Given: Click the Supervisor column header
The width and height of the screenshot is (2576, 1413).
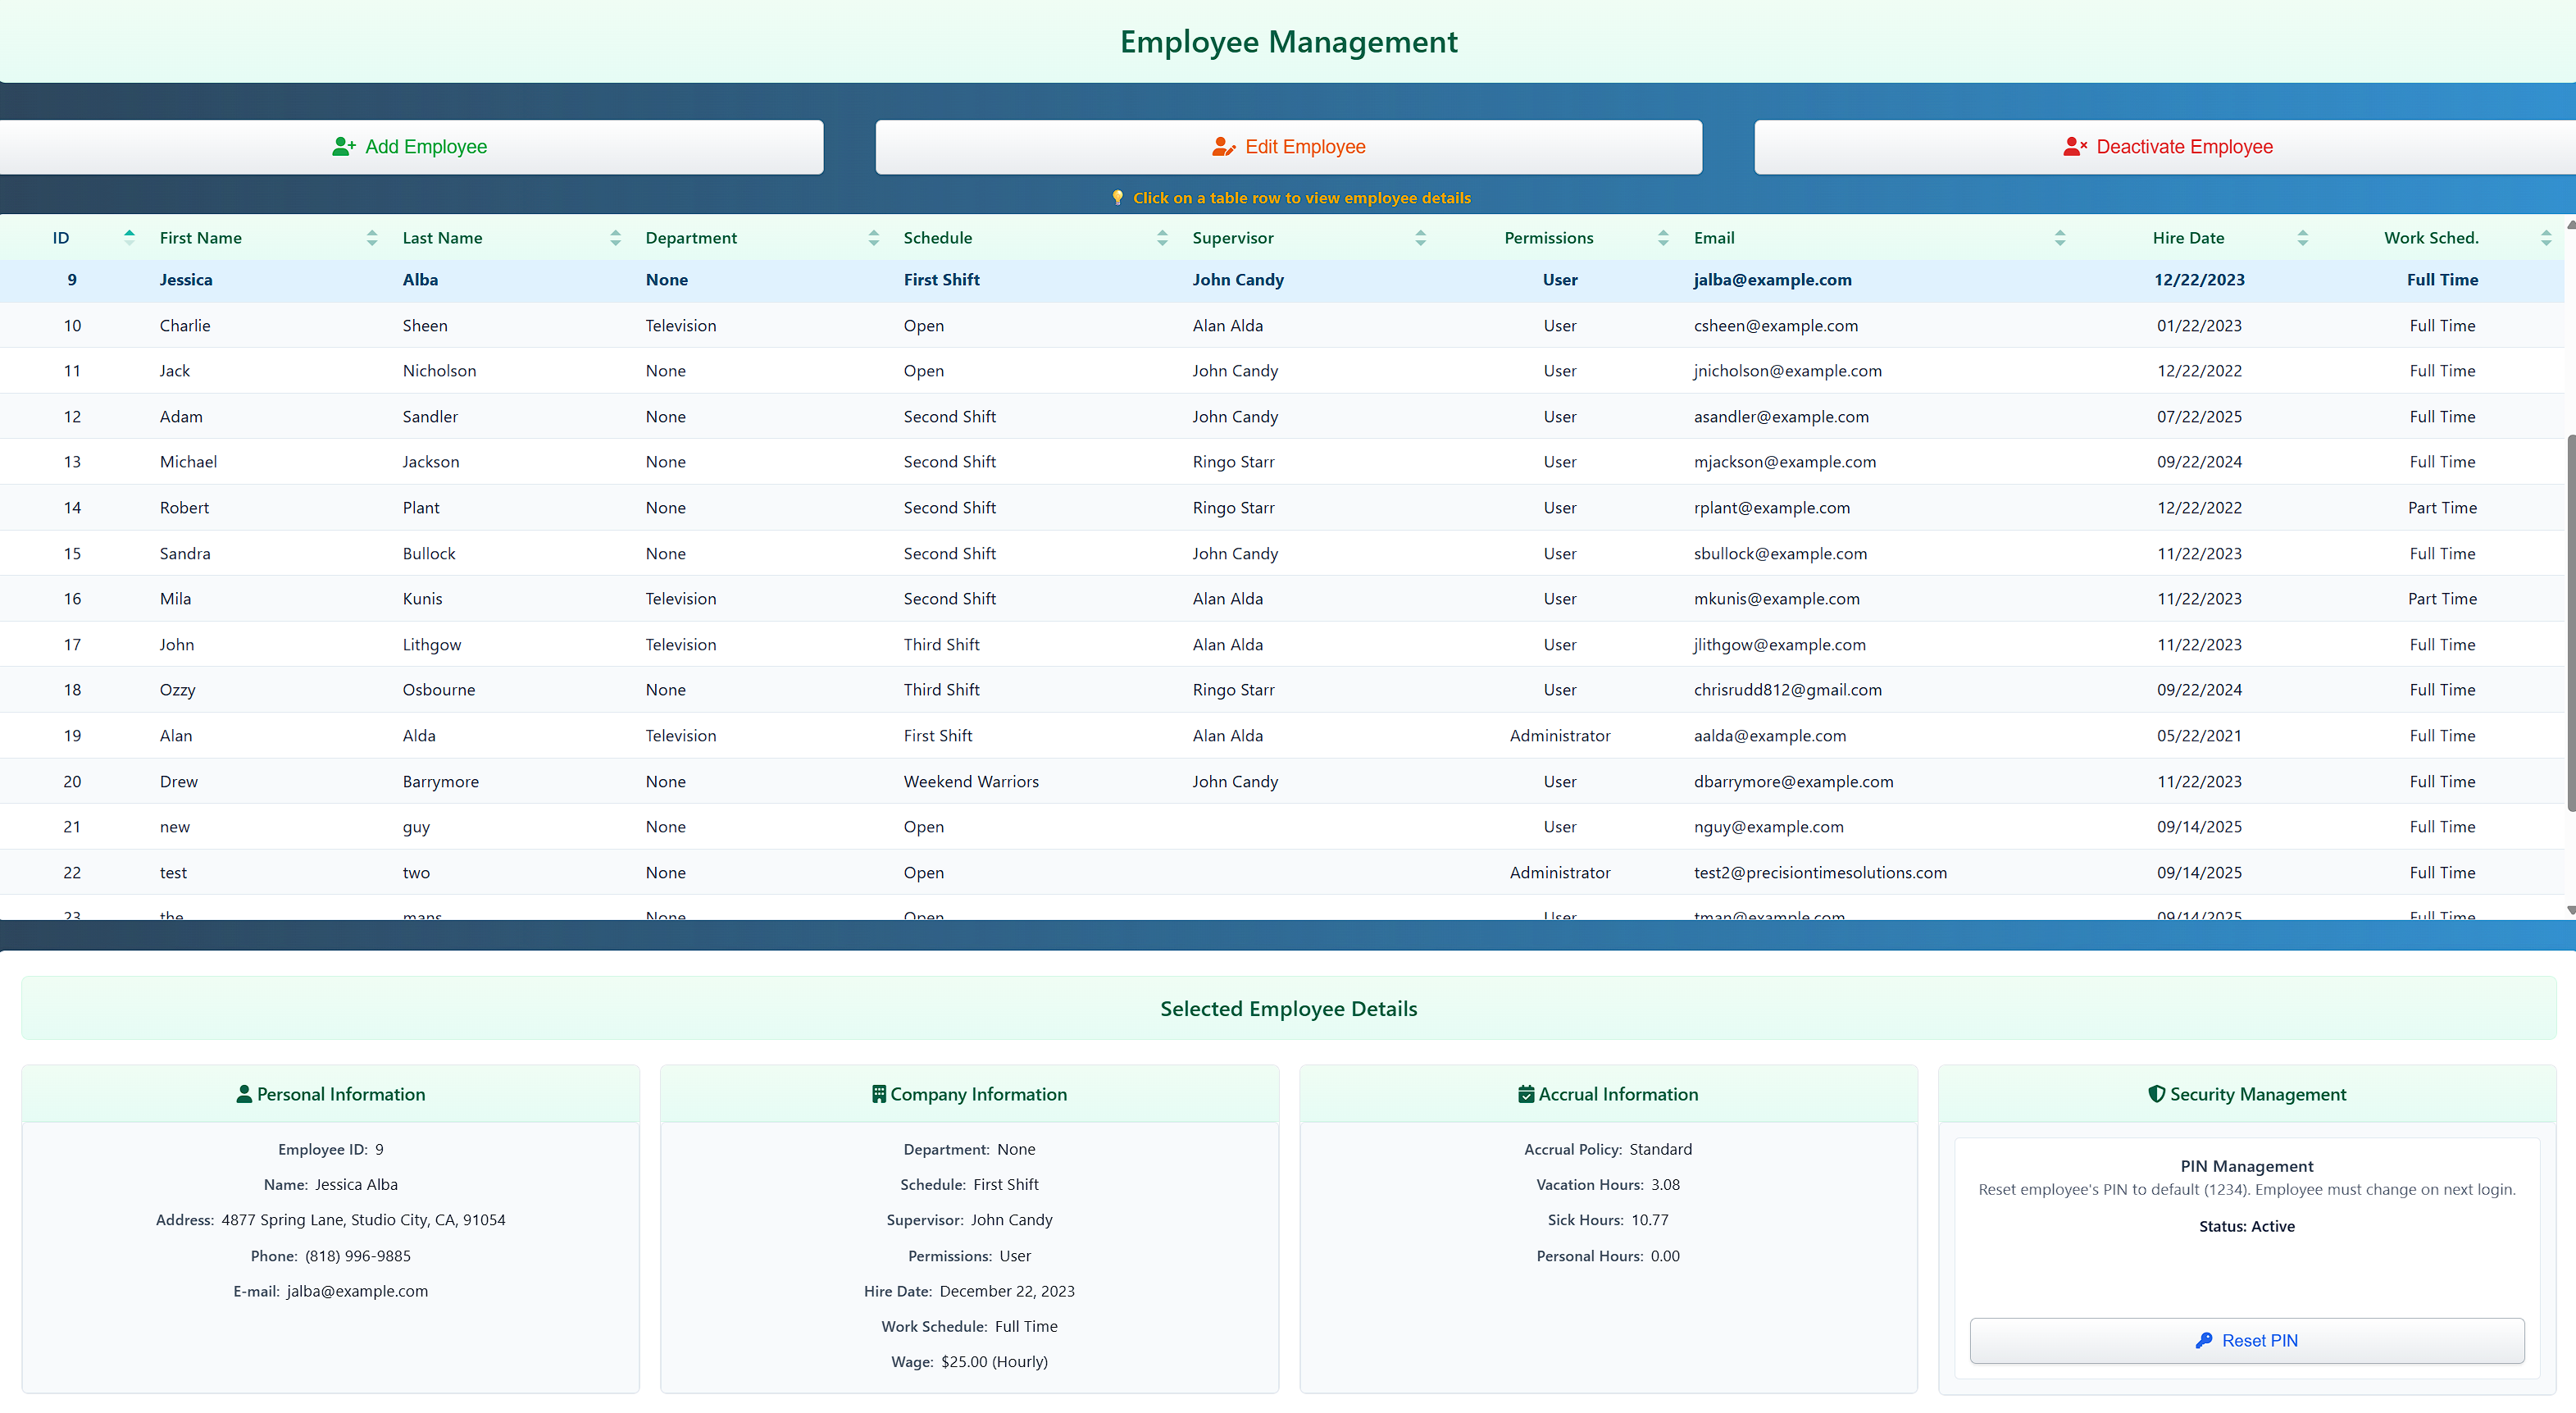Looking at the screenshot, I should point(1234,237).
